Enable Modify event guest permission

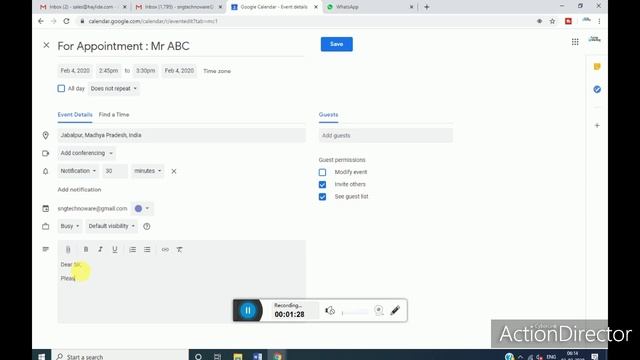[x=322, y=172]
